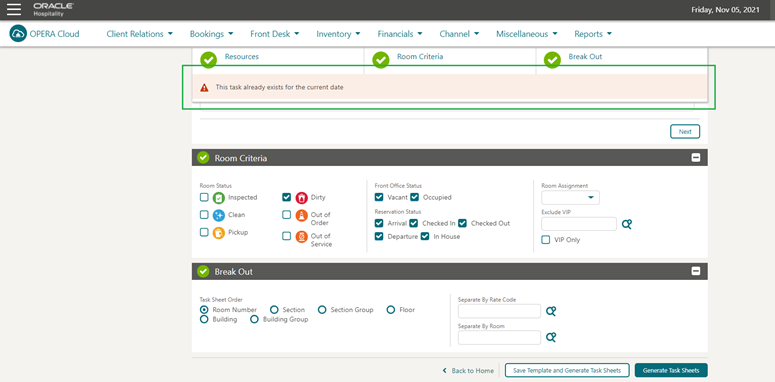The width and height of the screenshot is (775, 382).
Task: Follow the Back to Home link
Action: (x=472, y=371)
